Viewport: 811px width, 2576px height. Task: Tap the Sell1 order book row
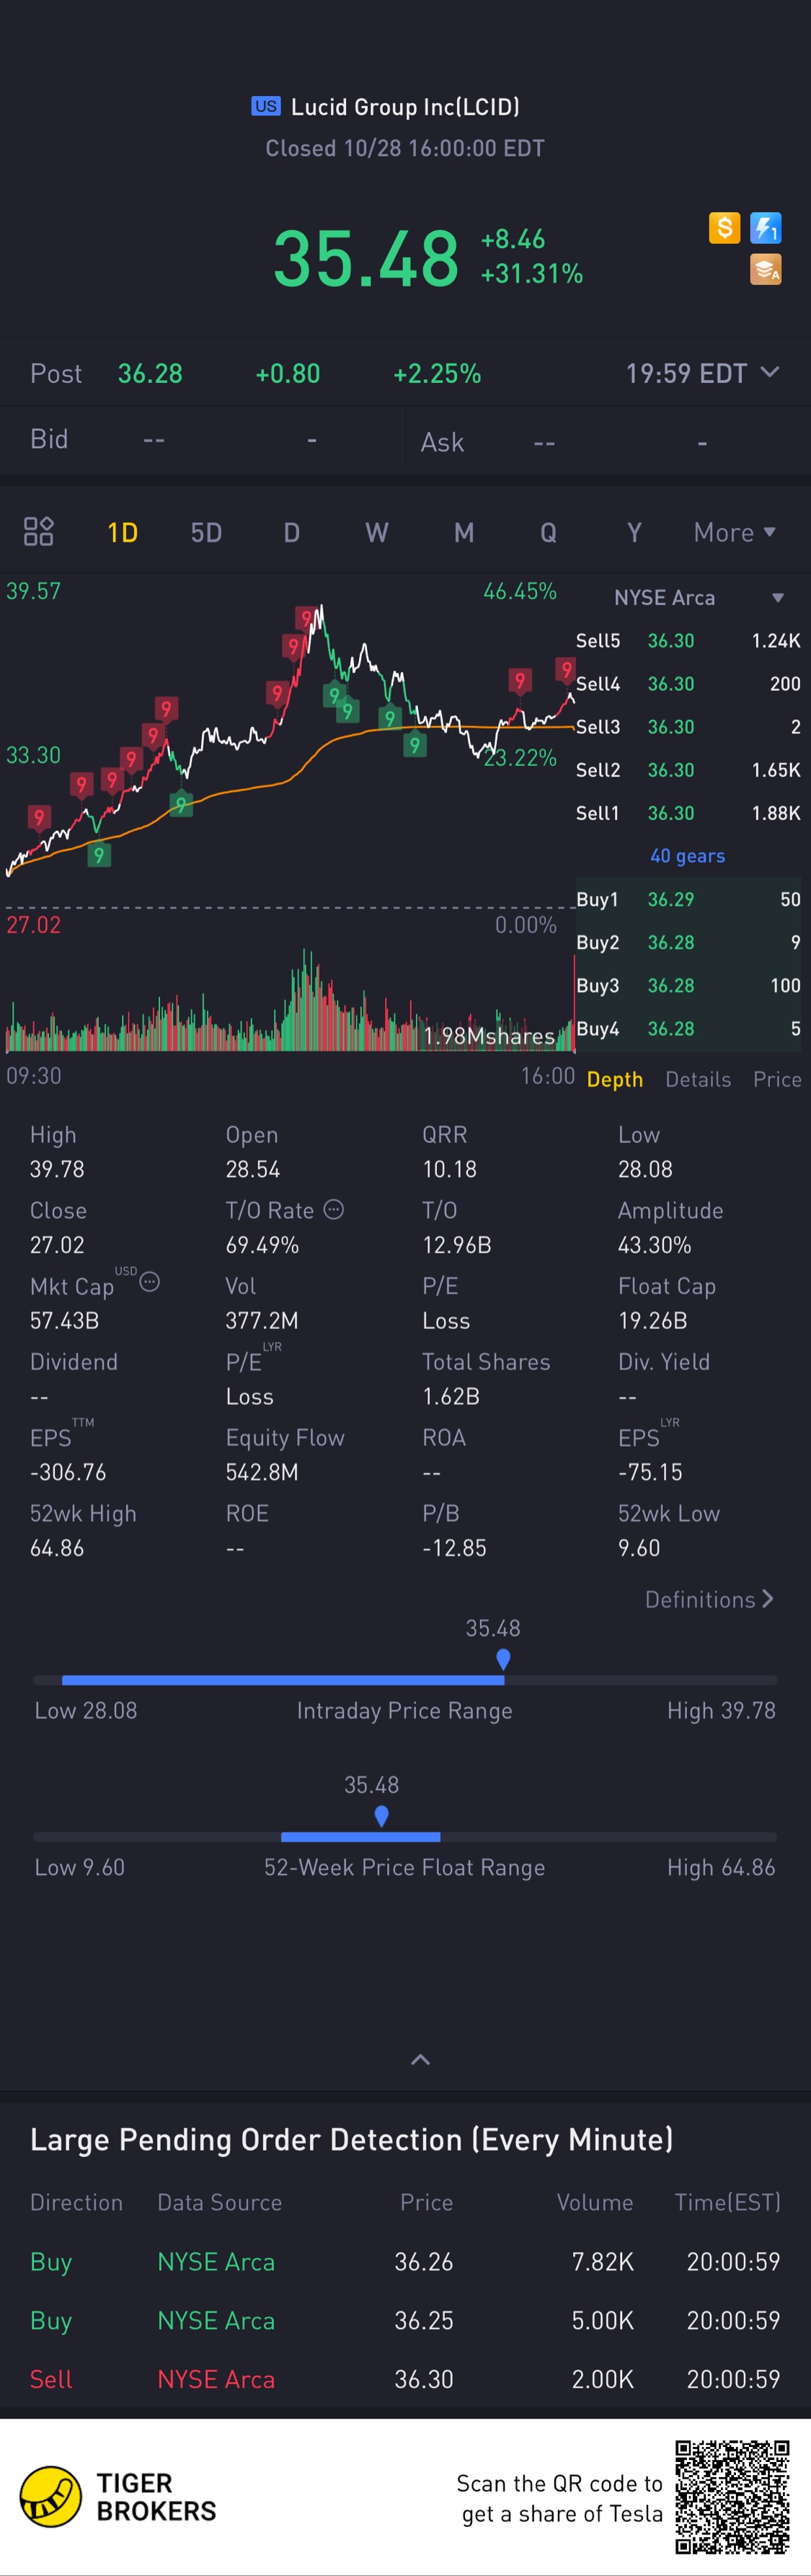coord(688,813)
